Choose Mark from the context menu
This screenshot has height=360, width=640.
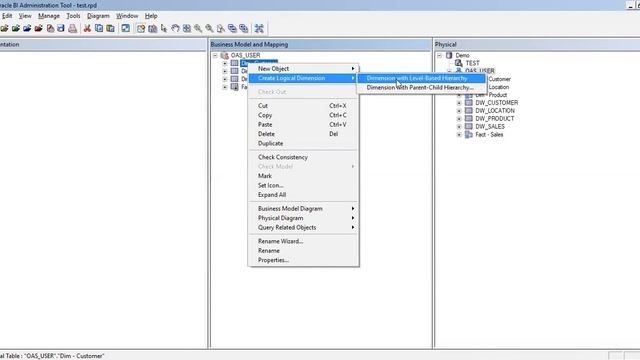(304, 176)
